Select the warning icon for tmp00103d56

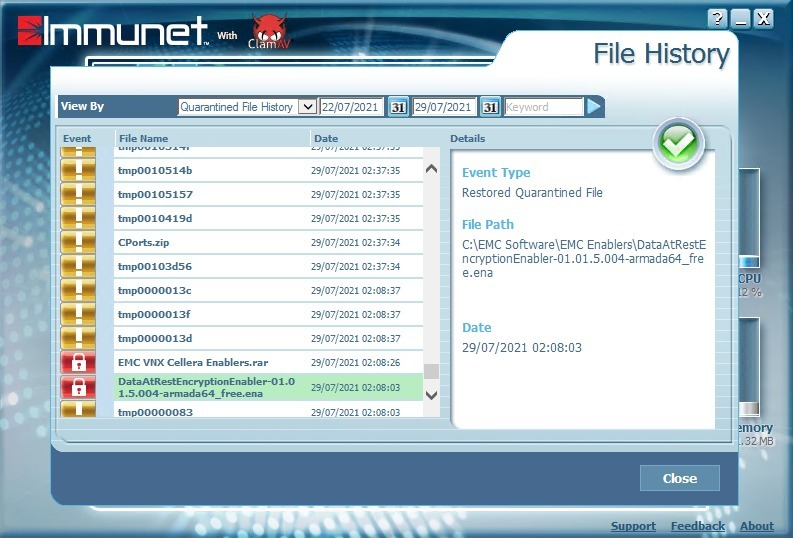coord(78,266)
